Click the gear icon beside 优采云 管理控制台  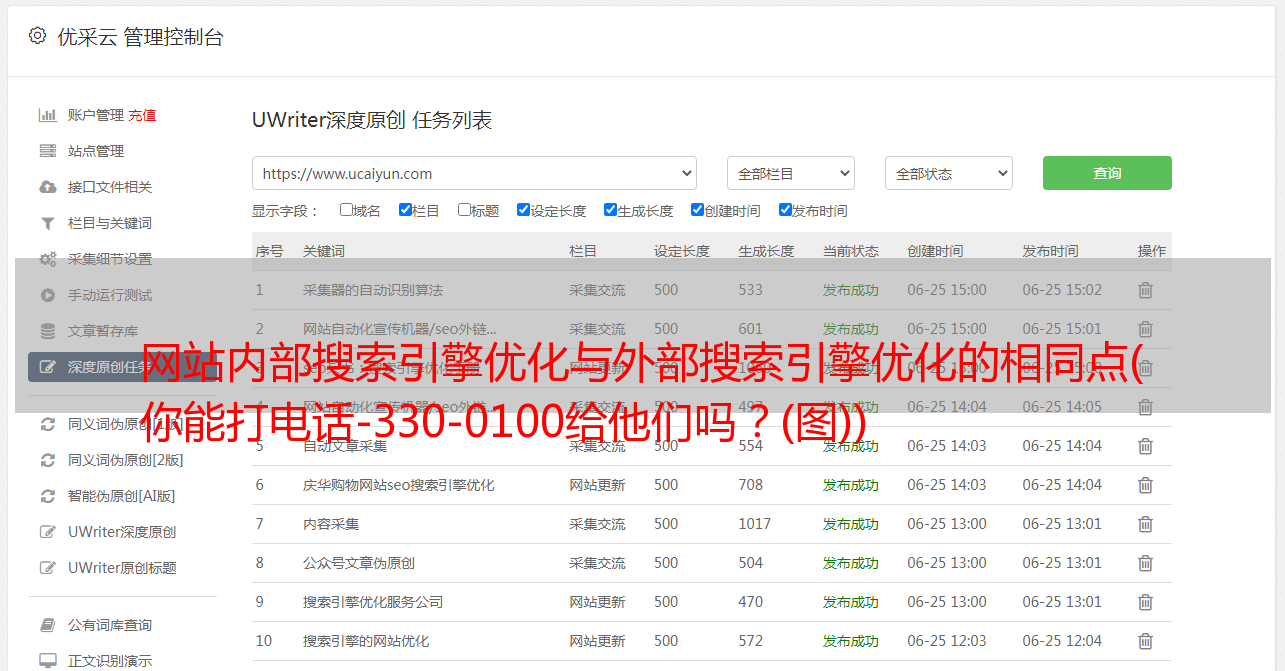37,36
